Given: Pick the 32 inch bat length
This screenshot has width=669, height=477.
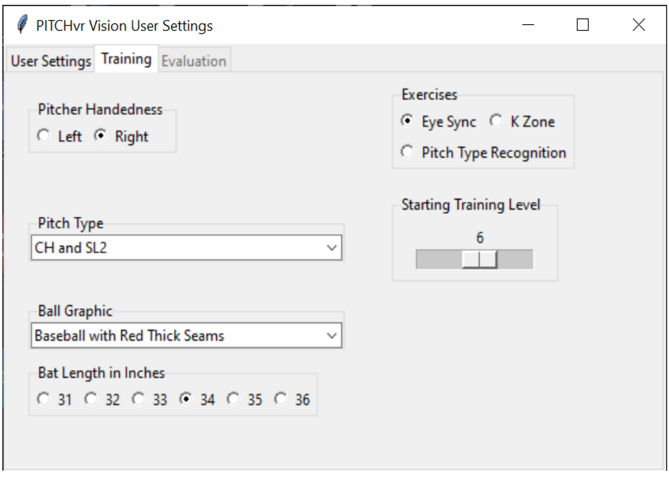Looking at the screenshot, I should point(90,399).
